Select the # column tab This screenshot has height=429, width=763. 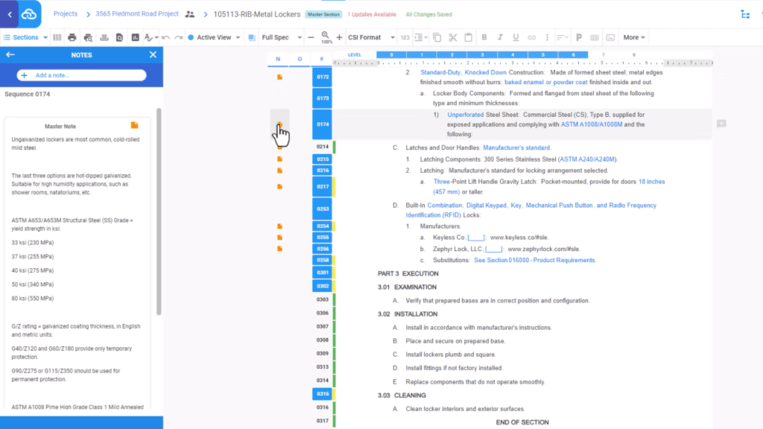pos(321,59)
